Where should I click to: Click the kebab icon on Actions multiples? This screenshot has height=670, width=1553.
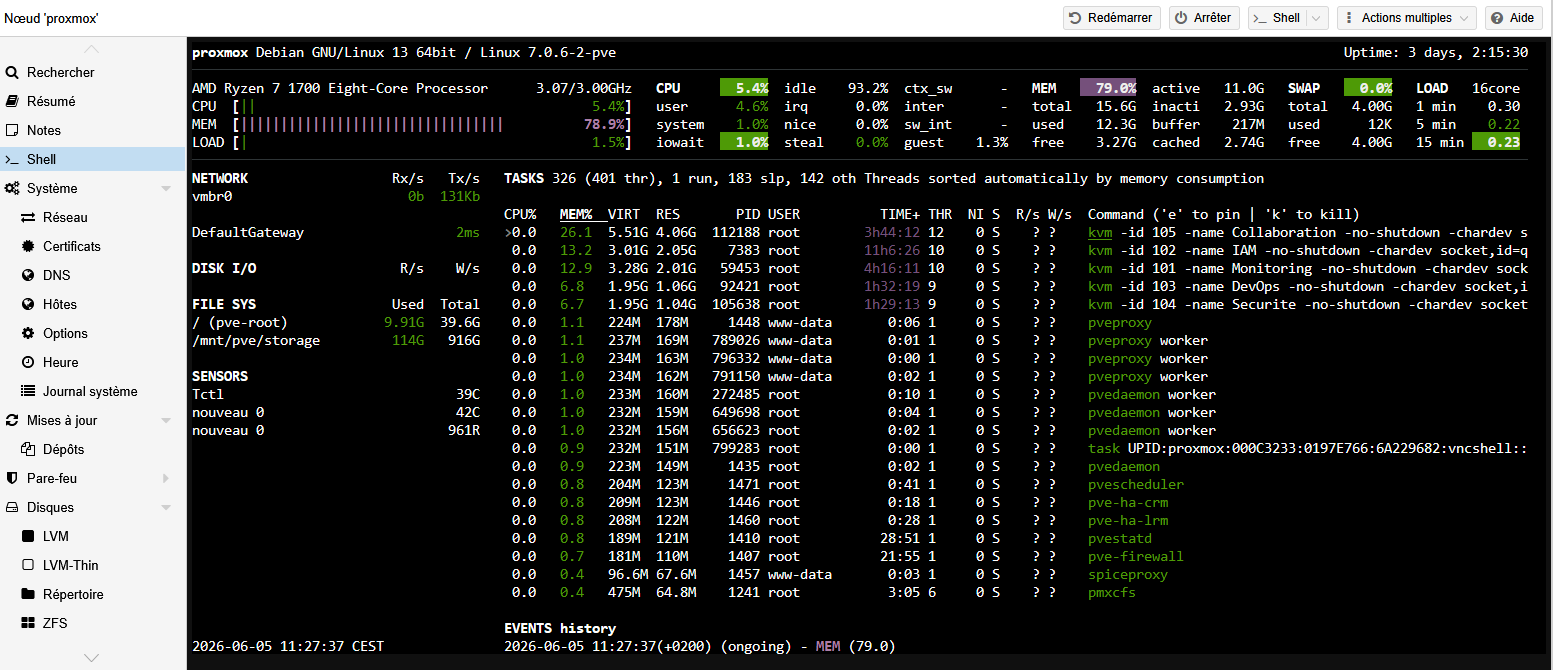click(x=1350, y=18)
